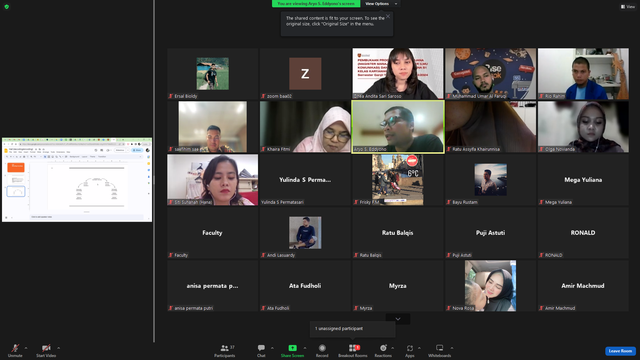This screenshot has width=640, height=360.
Task: Click Nova Rosa's profile picture tile
Action: click(x=491, y=286)
